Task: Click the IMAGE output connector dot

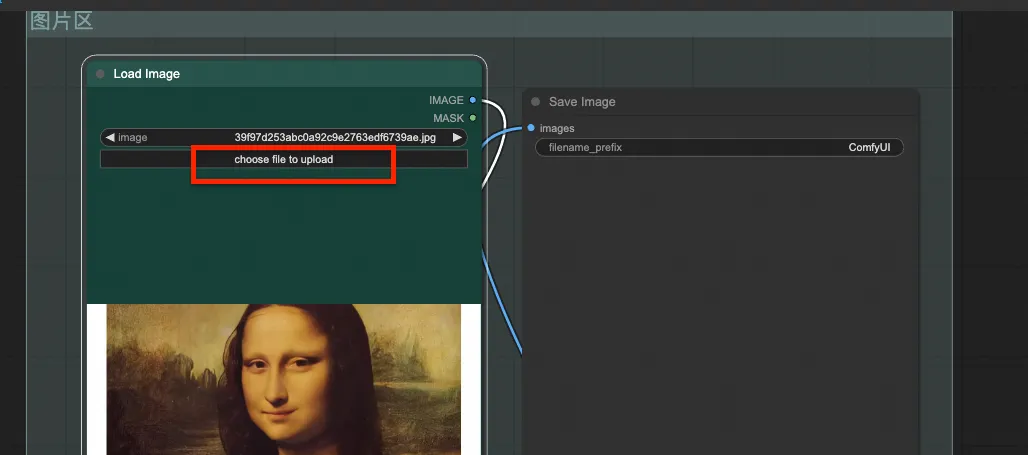Action: pyautogui.click(x=473, y=100)
